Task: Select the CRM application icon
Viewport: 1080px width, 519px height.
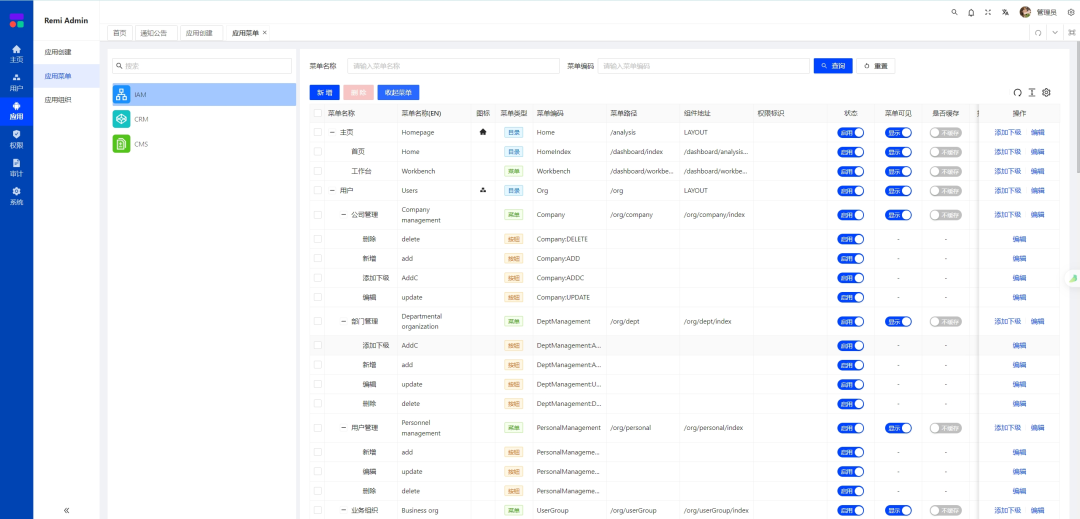Action: point(121,119)
